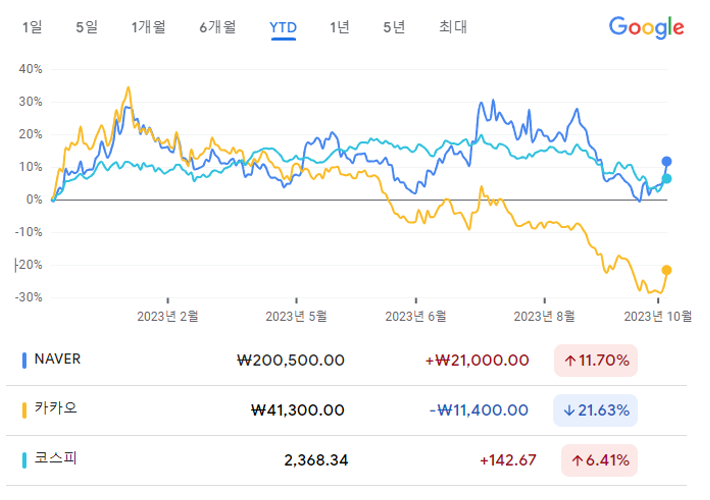Click NAVER blue legend color bar
The height and width of the screenshot is (500, 710).
[x=24, y=360]
